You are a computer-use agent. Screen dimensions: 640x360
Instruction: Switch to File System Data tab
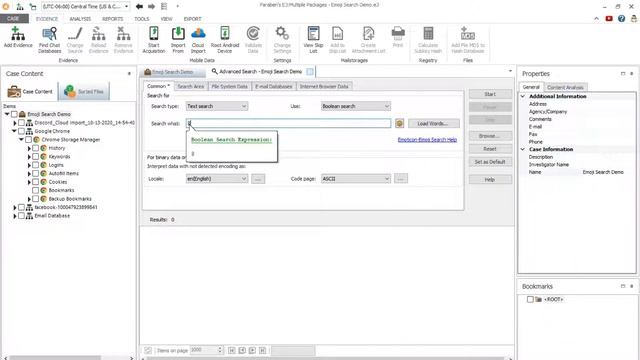[x=229, y=87]
